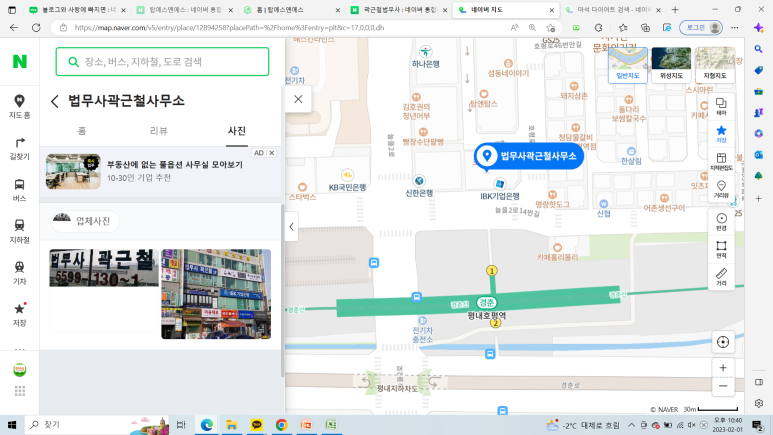This screenshot has width=773, height=435.
Task: Open the building exterior photo
Action: pos(216,294)
